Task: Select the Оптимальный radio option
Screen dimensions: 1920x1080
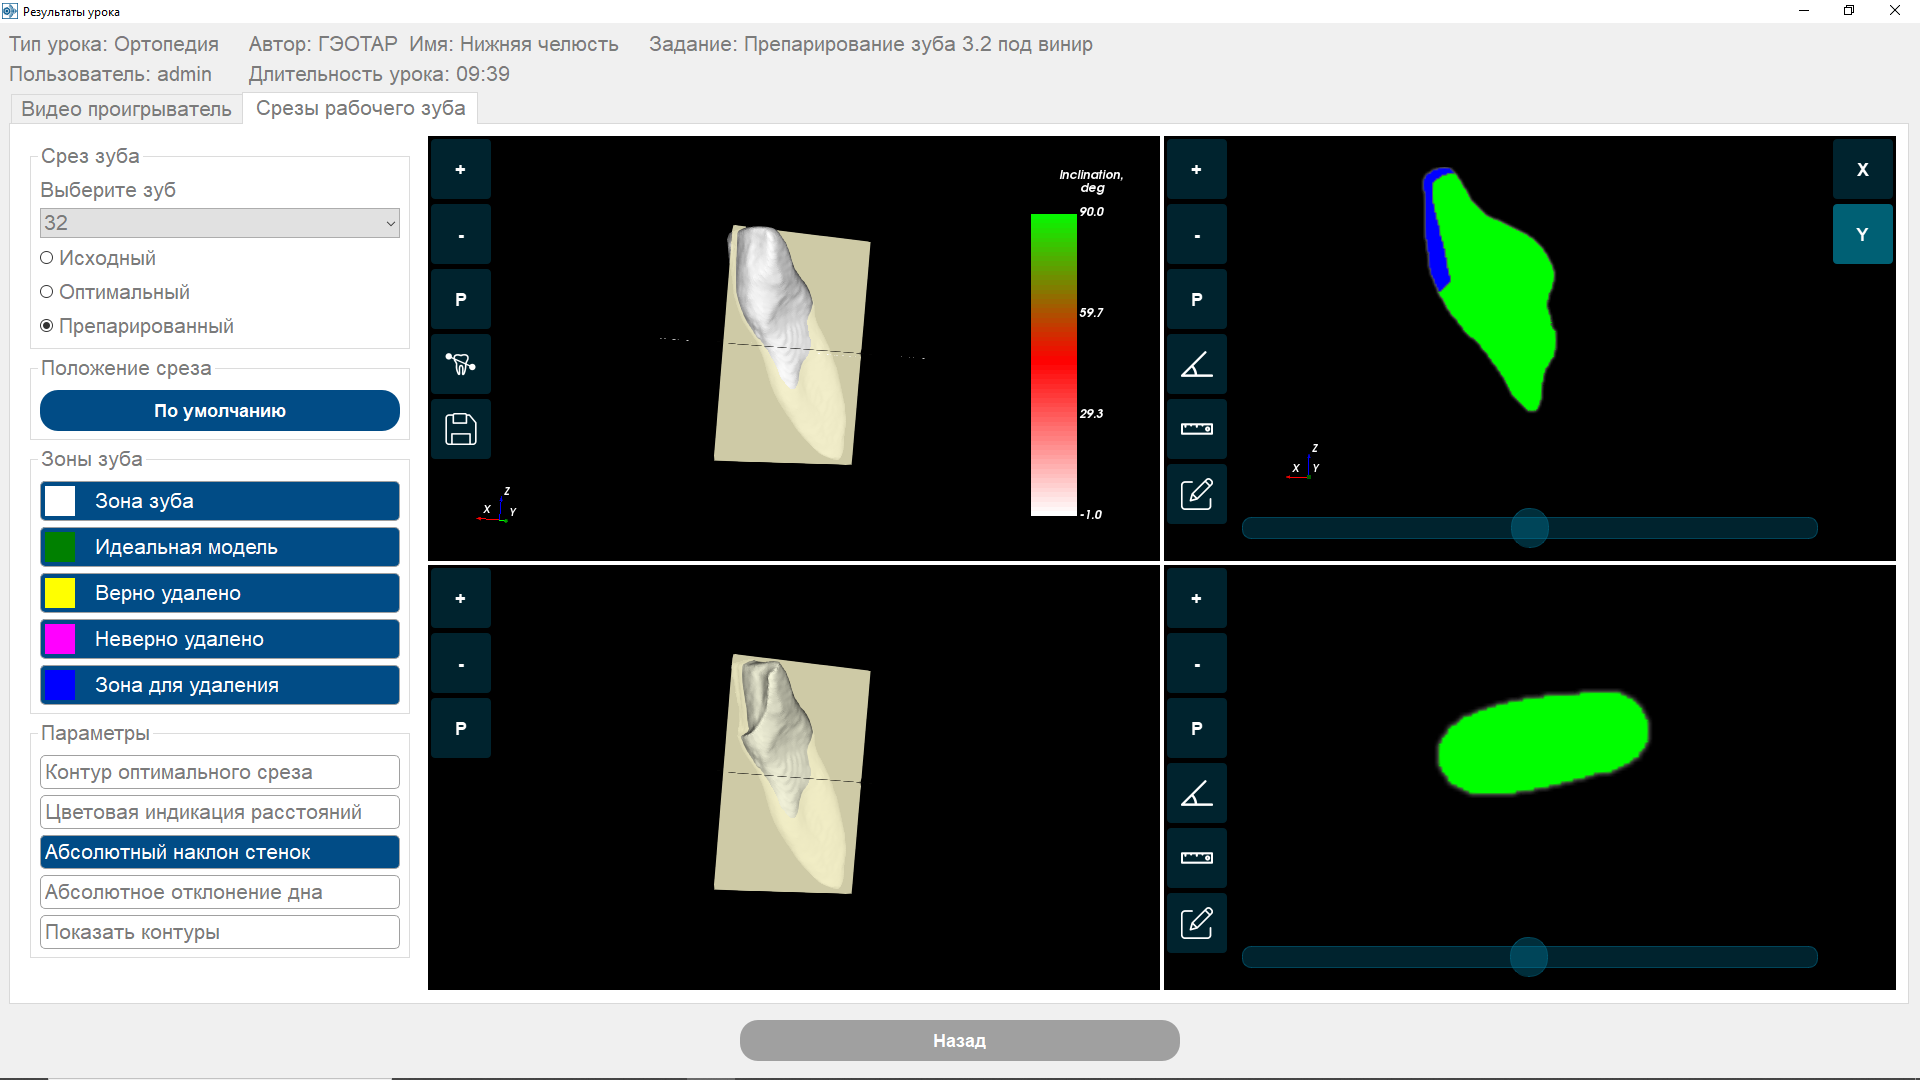Action: [x=47, y=292]
